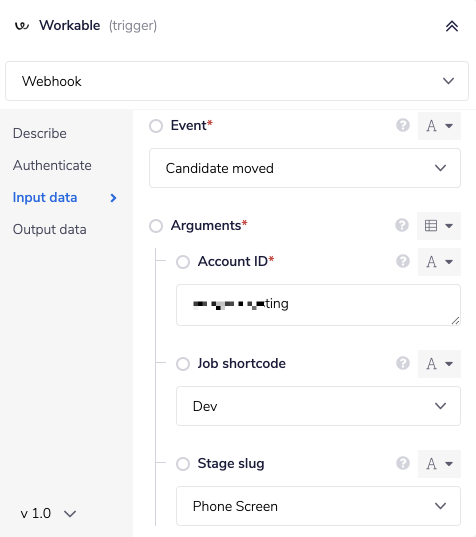The height and width of the screenshot is (537, 476).
Task: Show help for the Arguments field
Action: (x=402, y=225)
